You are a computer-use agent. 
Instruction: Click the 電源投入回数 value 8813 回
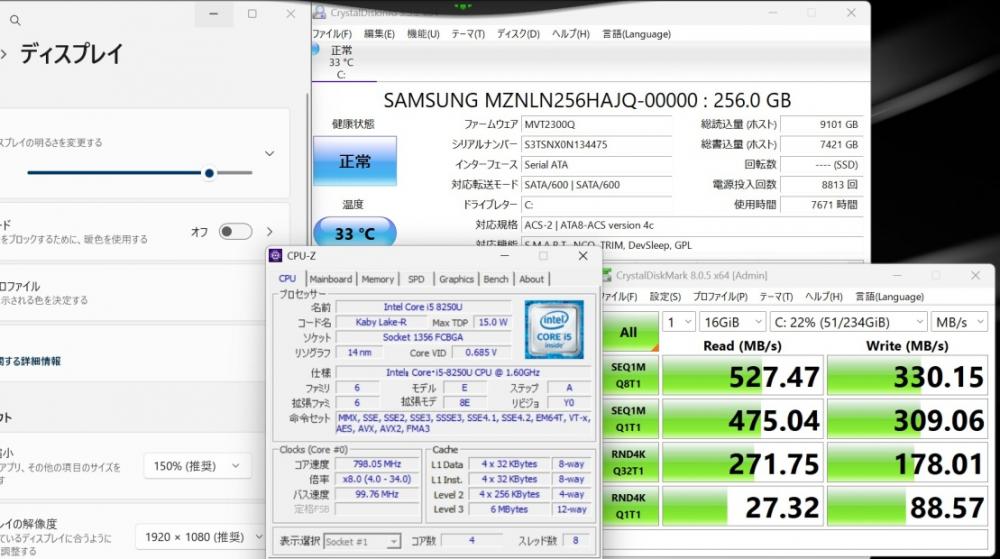click(x=821, y=184)
